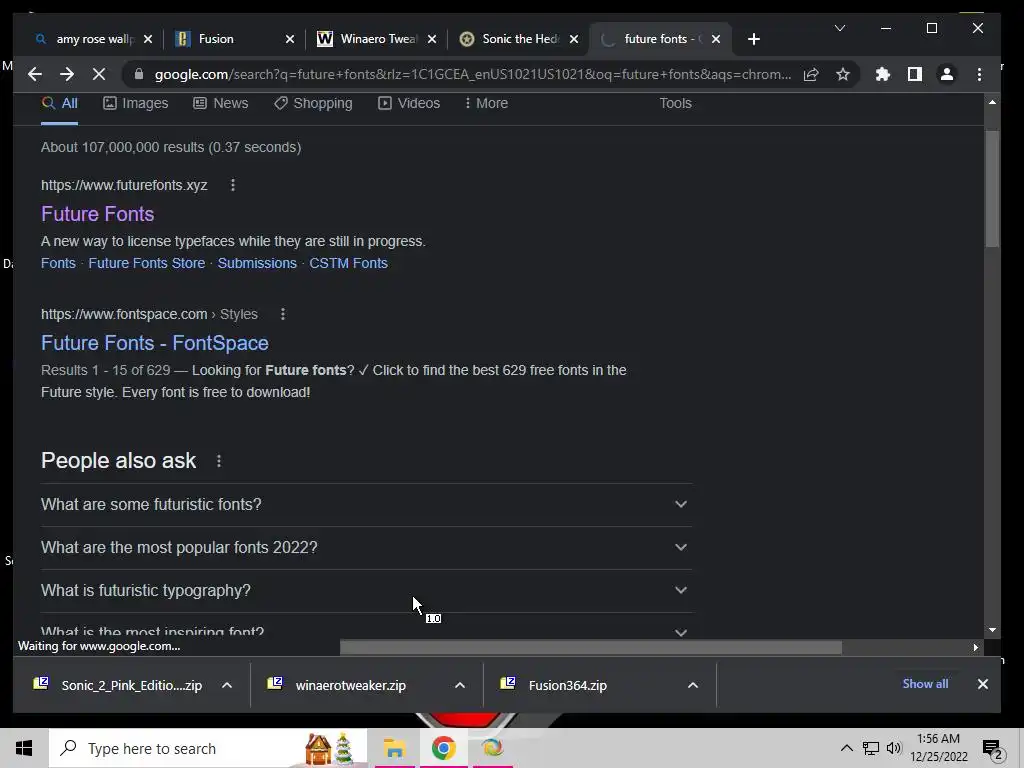Click the scroll right arrow of the page
Viewport: 1024px width, 768px height.
[x=976, y=648]
